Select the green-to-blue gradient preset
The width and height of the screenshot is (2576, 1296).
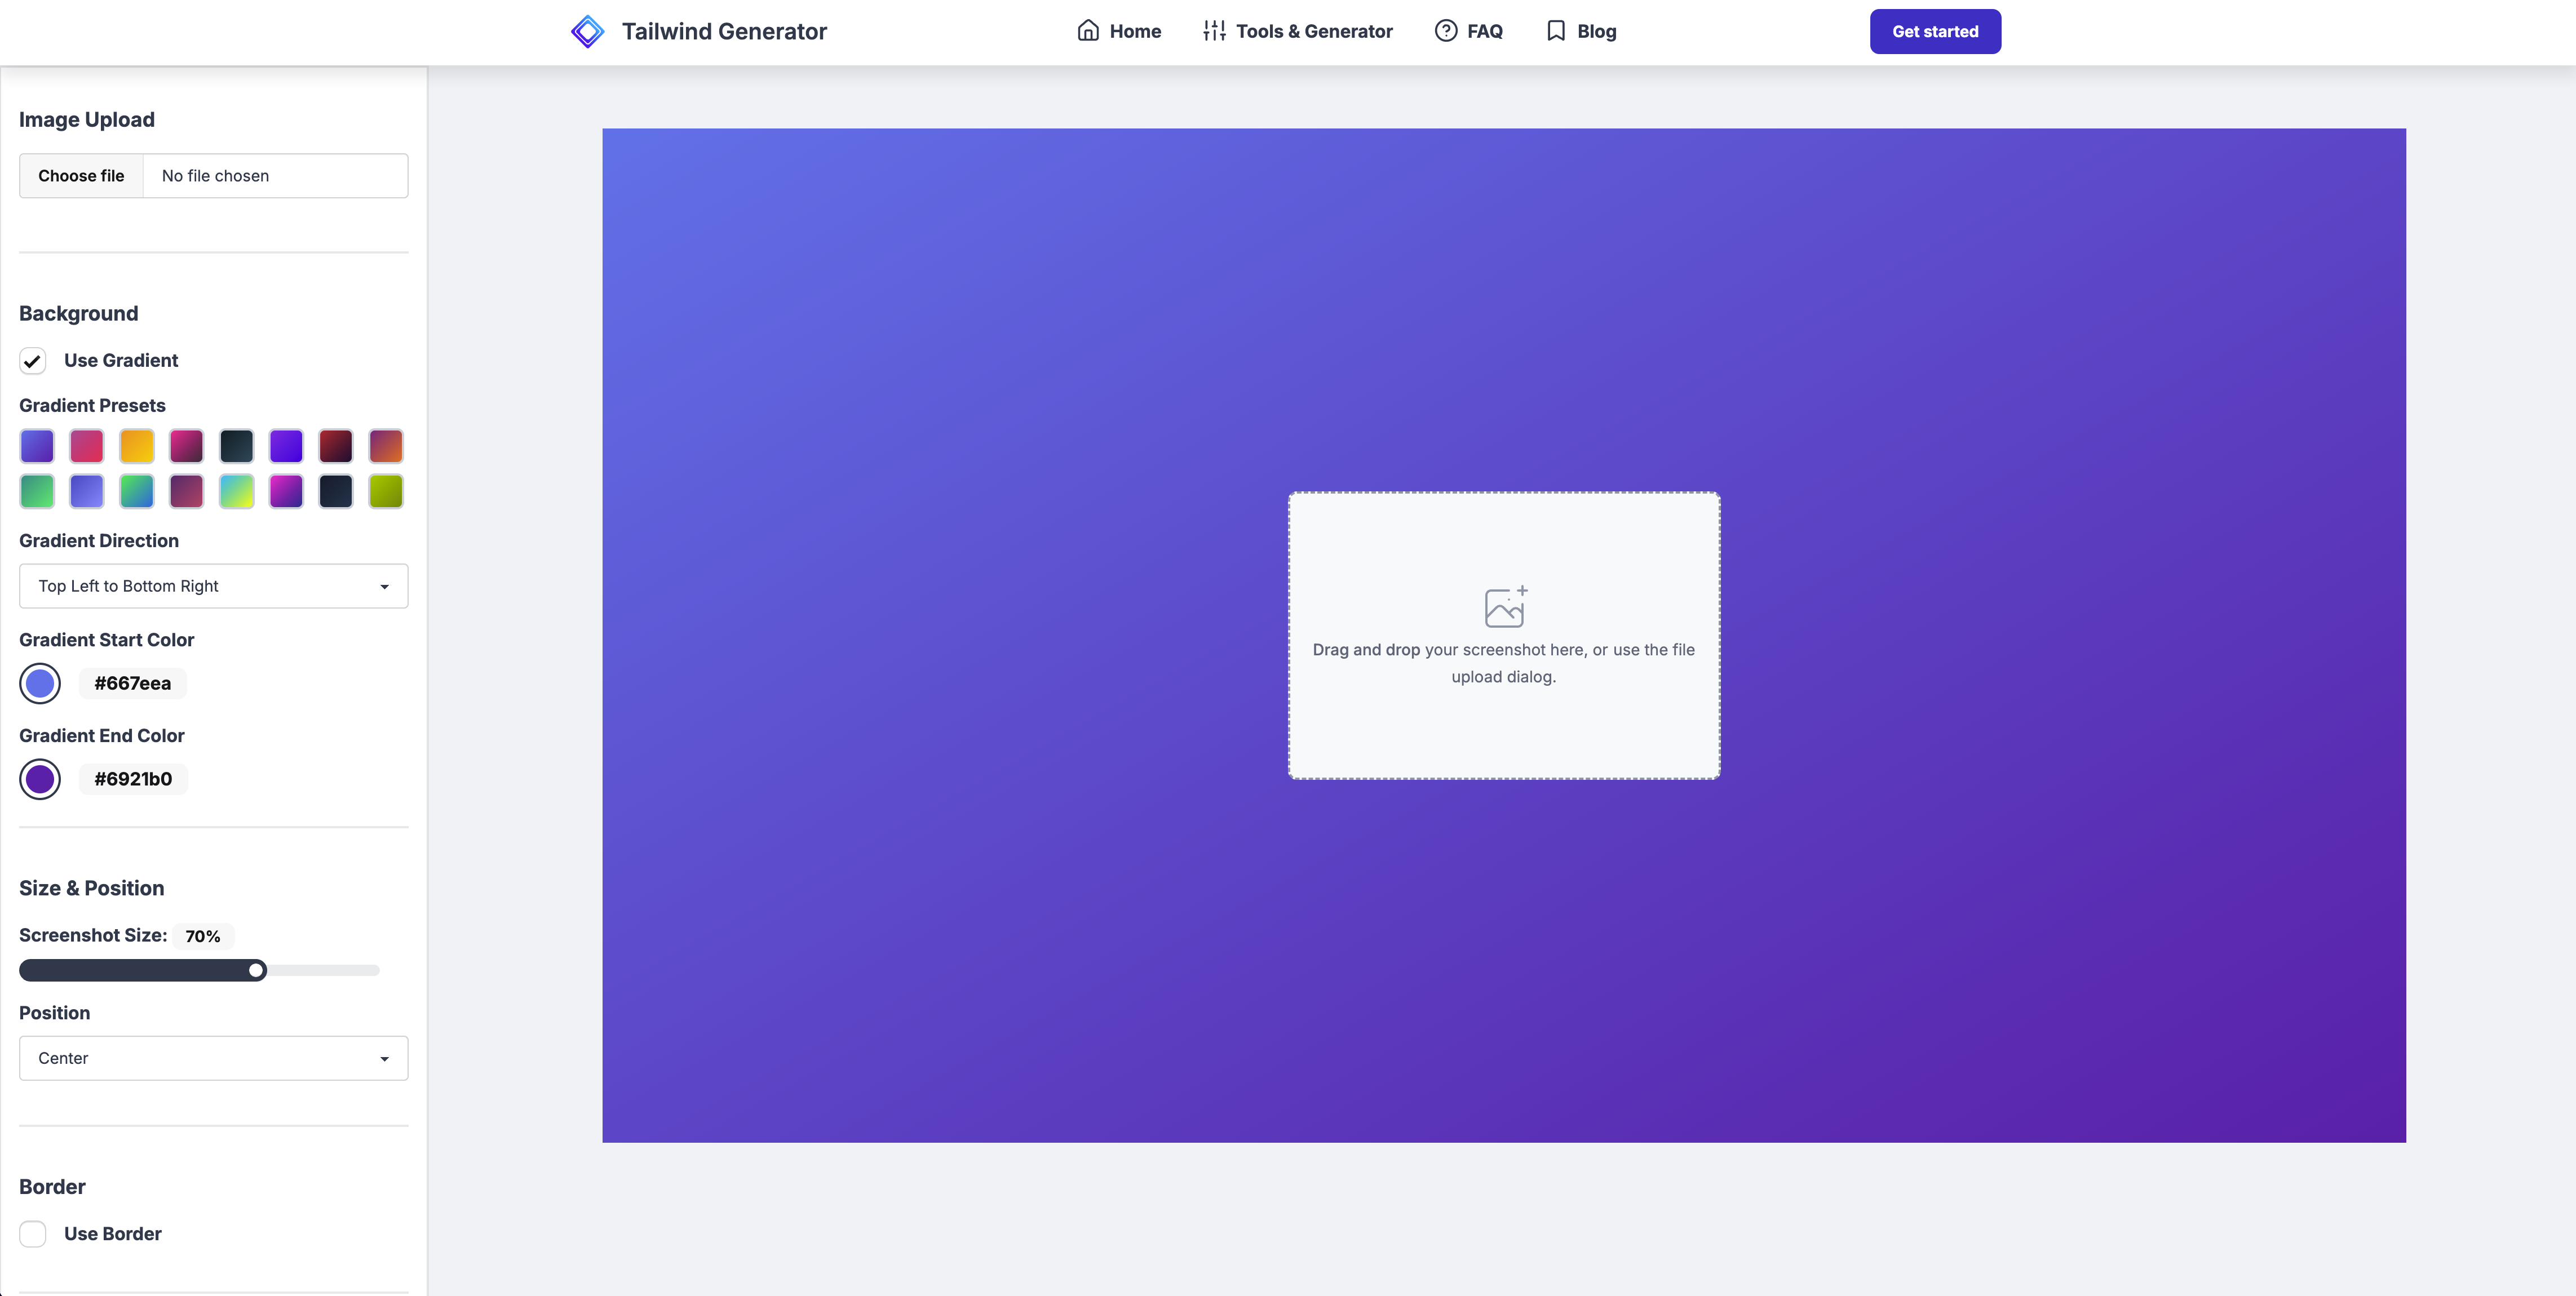coord(137,491)
